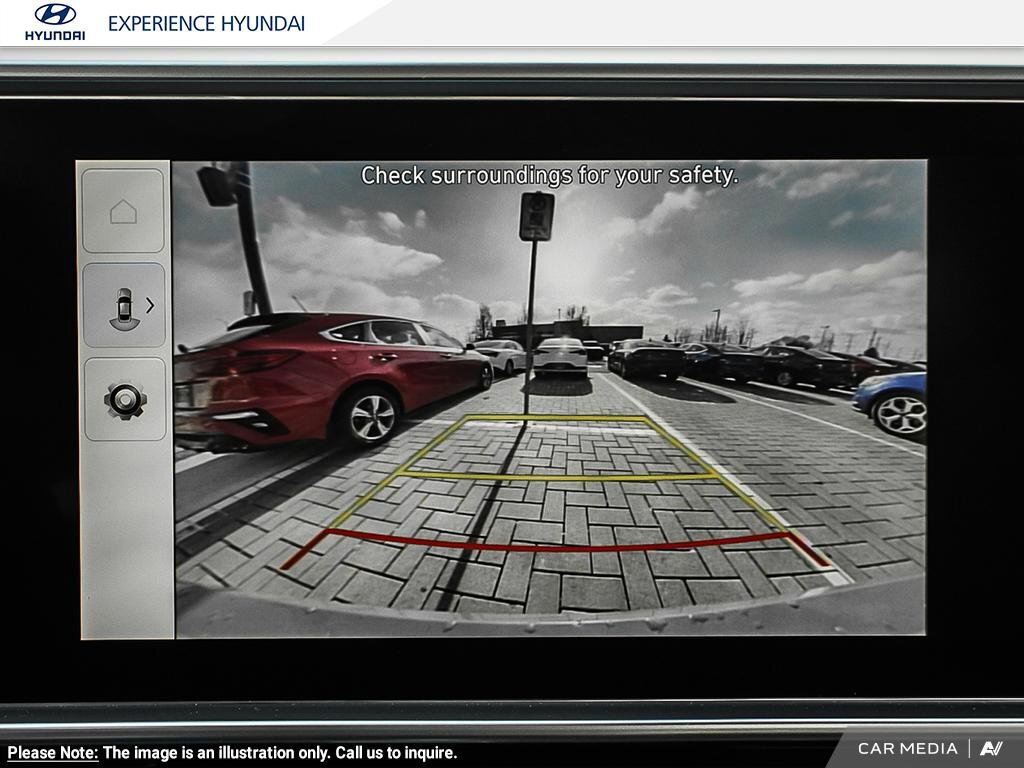Open the camera view mode car icon
The width and height of the screenshot is (1024, 768).
[x=123, y=307]
